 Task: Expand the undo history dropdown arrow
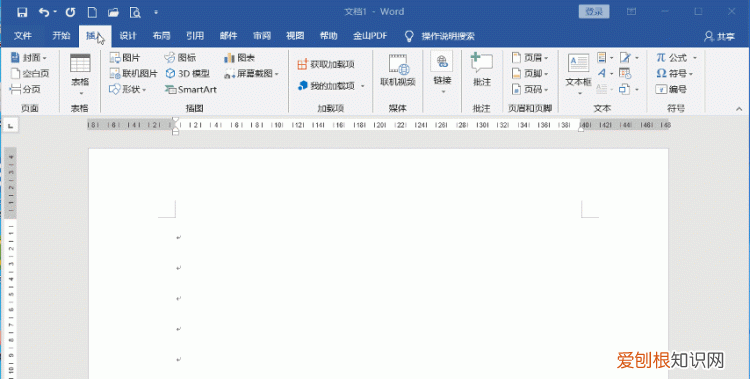pos(55,12)
